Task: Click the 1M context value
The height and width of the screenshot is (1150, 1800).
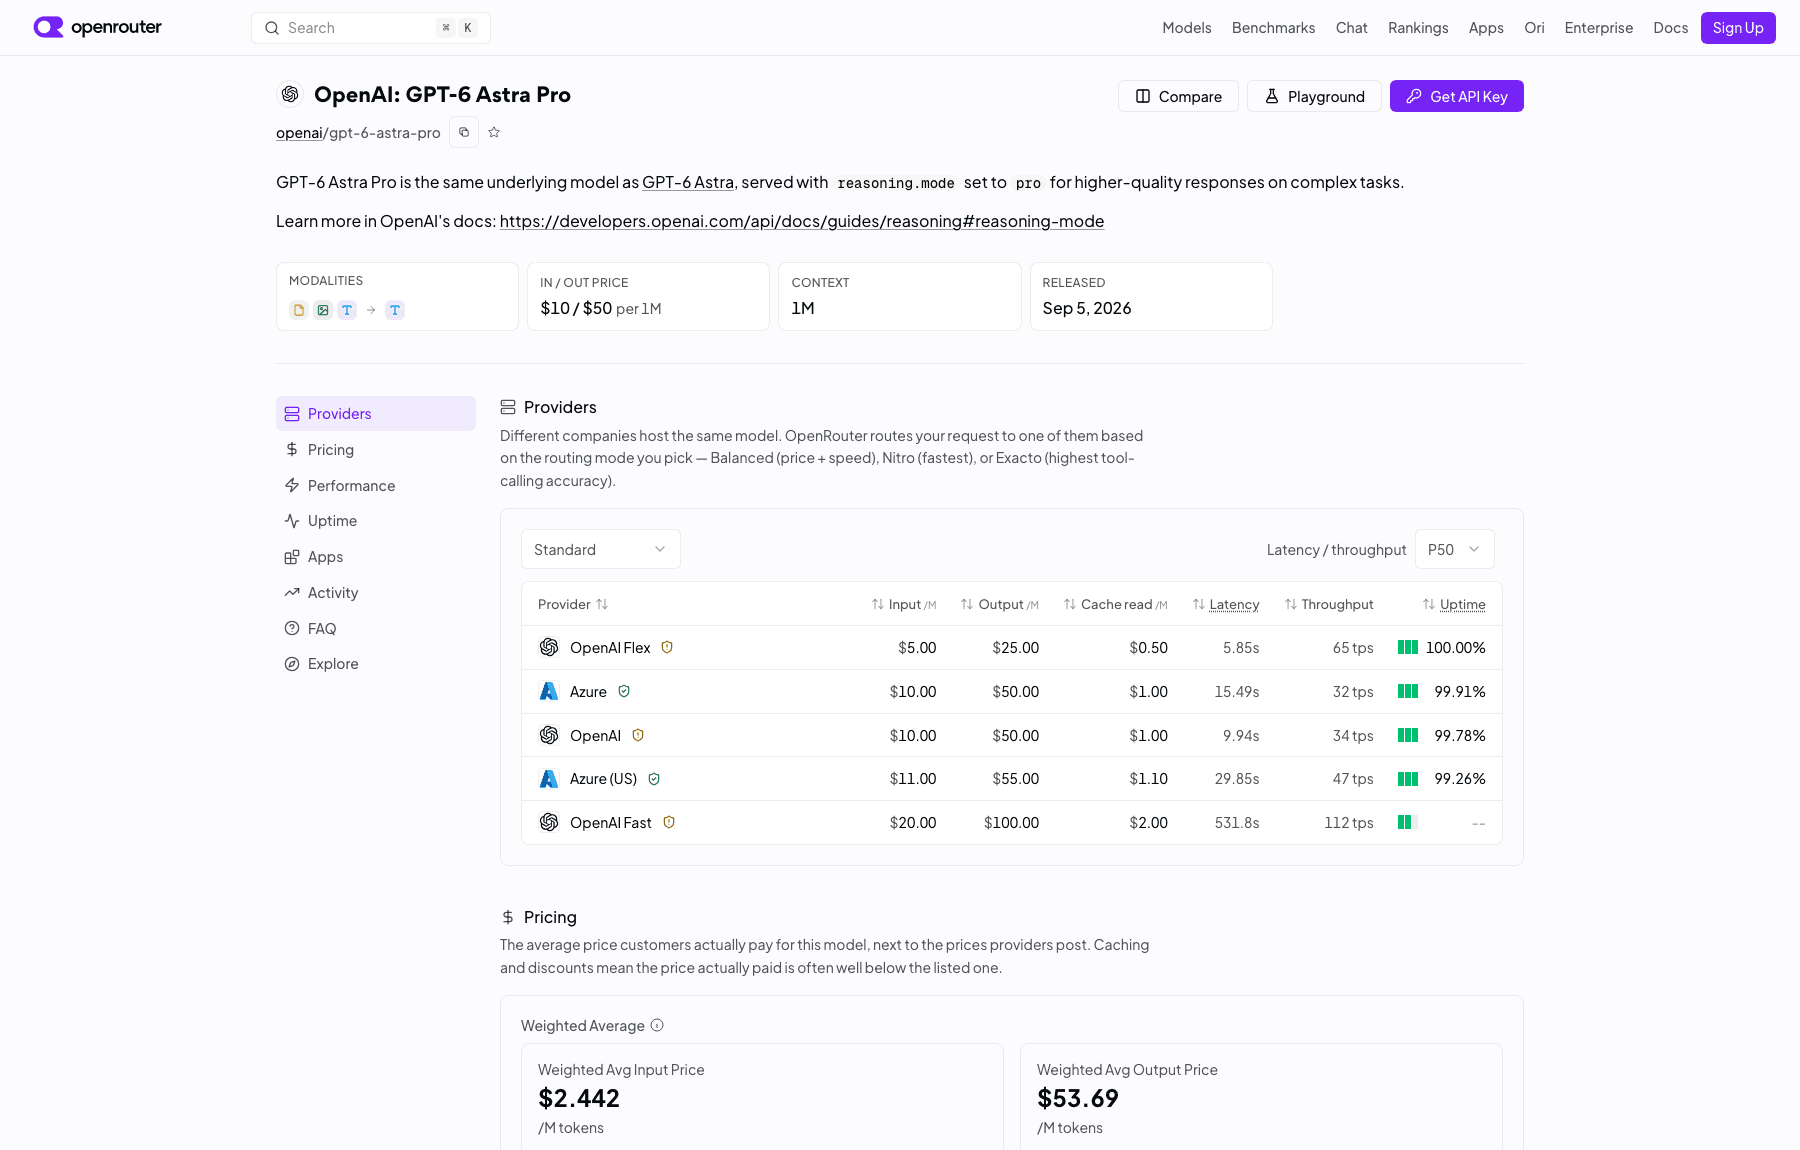Action: (x=803, y=308)
